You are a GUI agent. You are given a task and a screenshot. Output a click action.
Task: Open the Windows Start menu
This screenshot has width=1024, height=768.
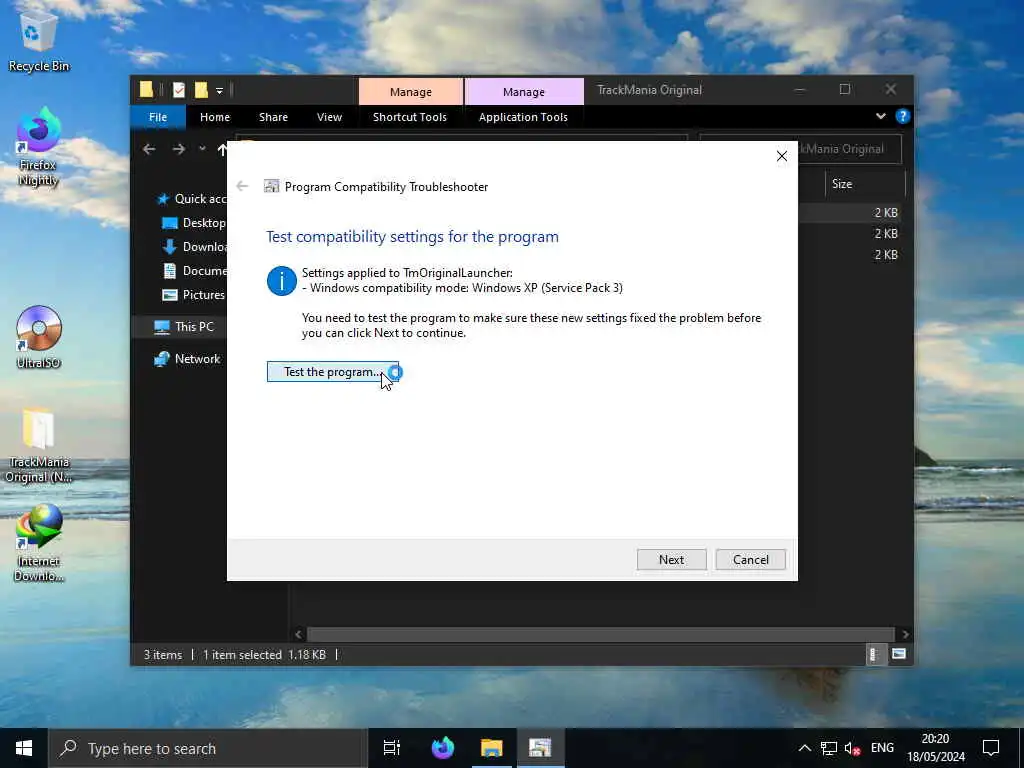(x=24, y=748)
